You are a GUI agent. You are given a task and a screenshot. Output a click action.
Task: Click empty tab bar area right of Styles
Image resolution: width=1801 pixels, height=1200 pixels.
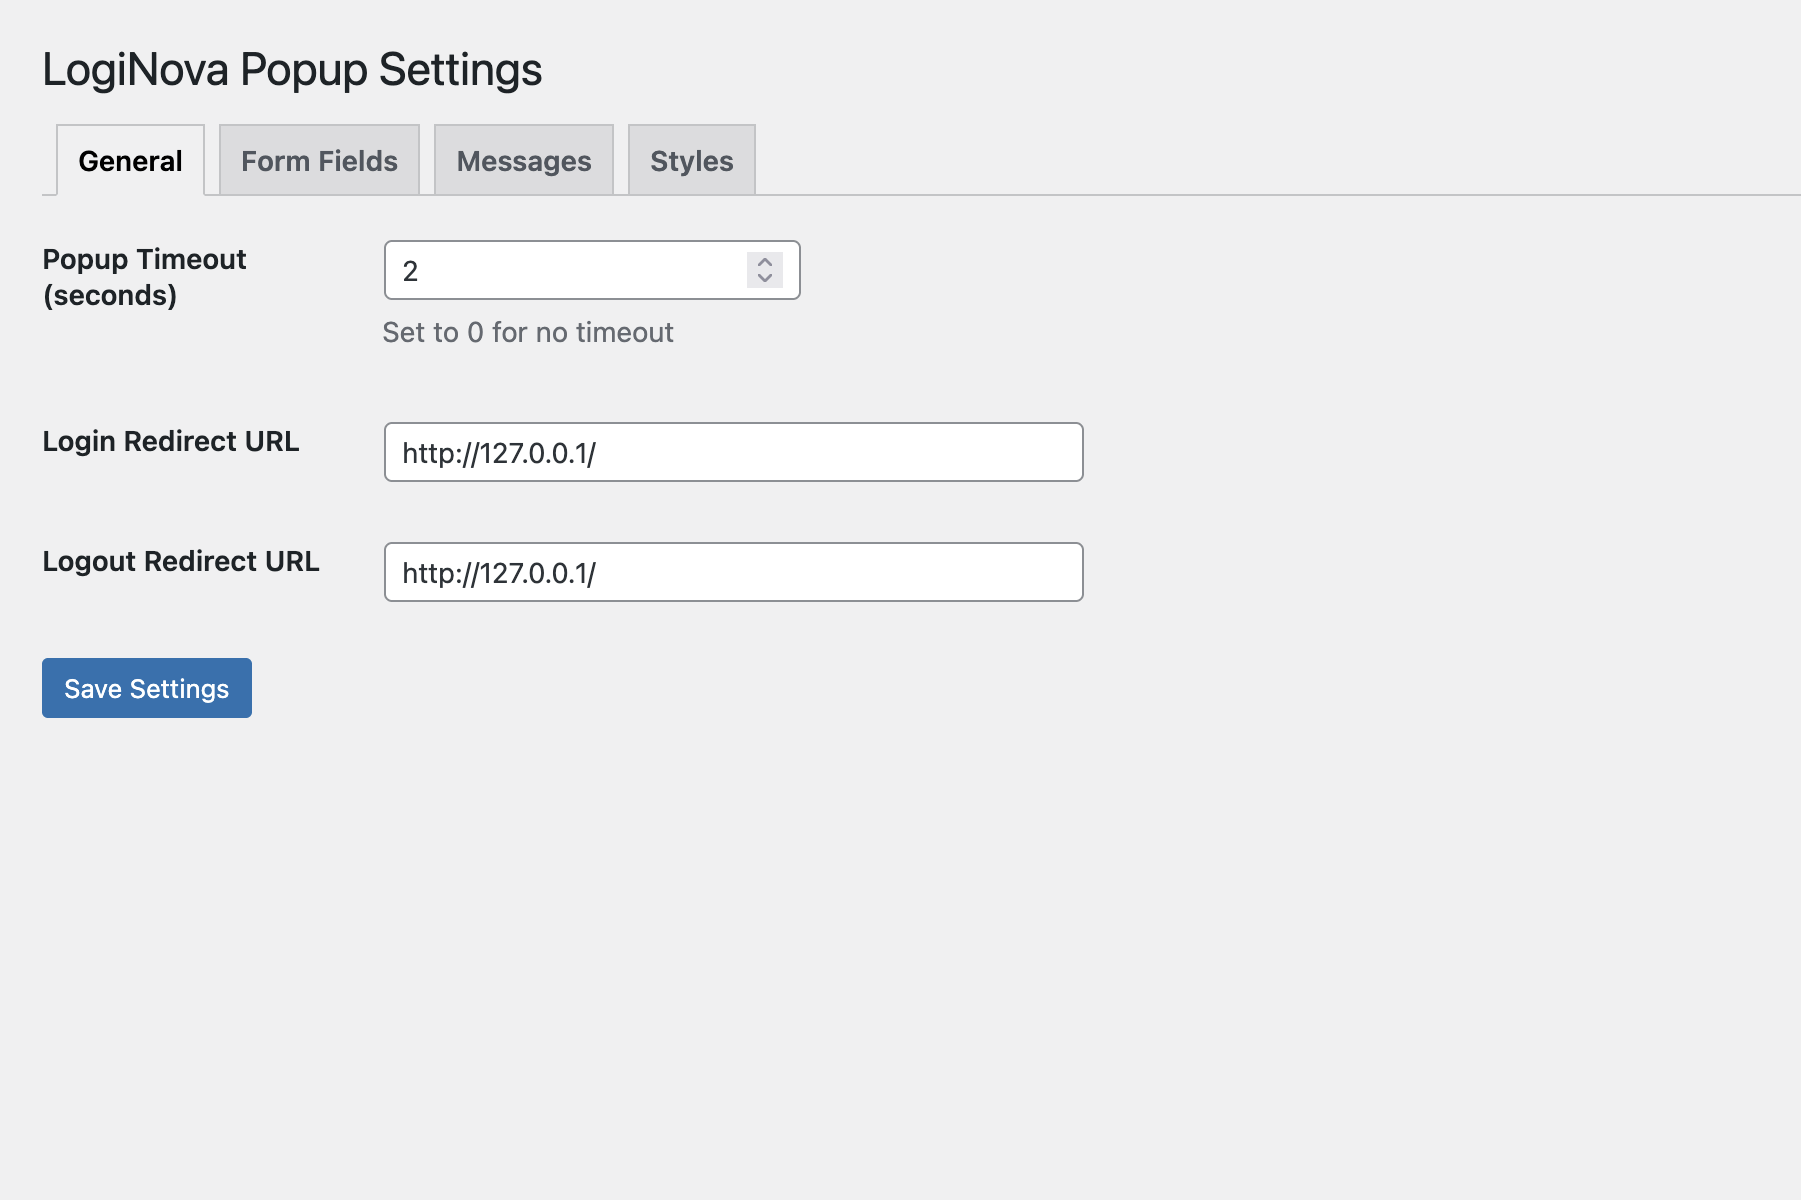pos(1200,160)
